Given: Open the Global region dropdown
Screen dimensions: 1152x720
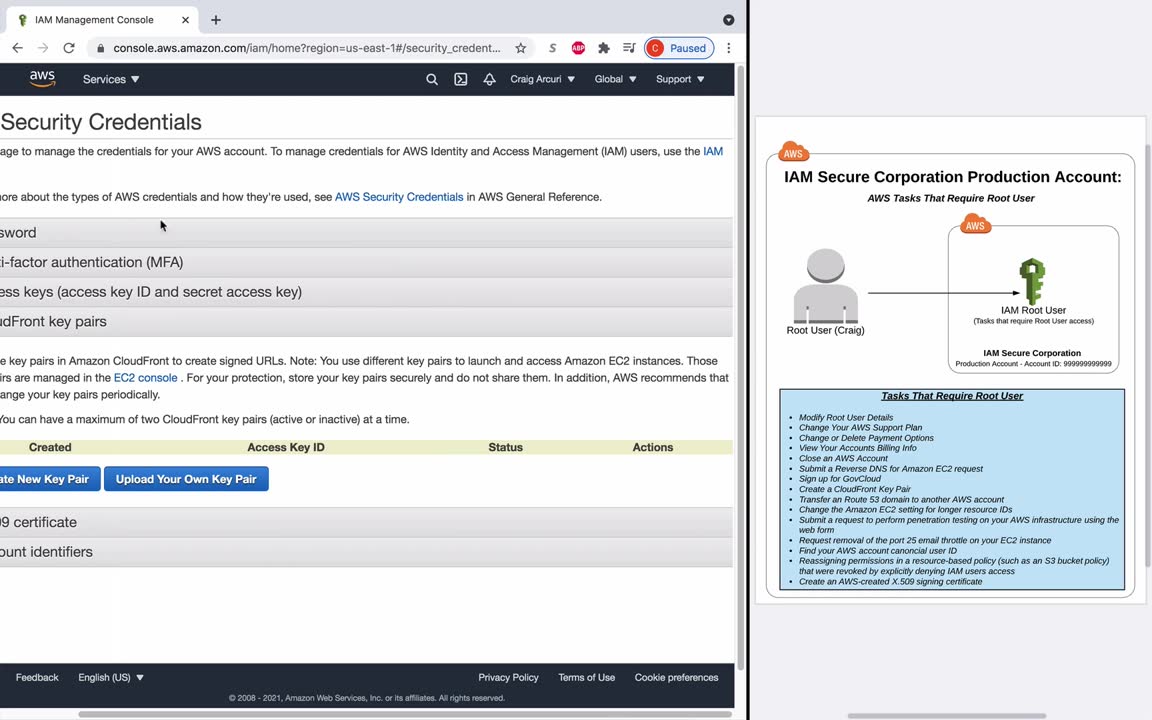Looking at the screenshot, I should [615, 79].
